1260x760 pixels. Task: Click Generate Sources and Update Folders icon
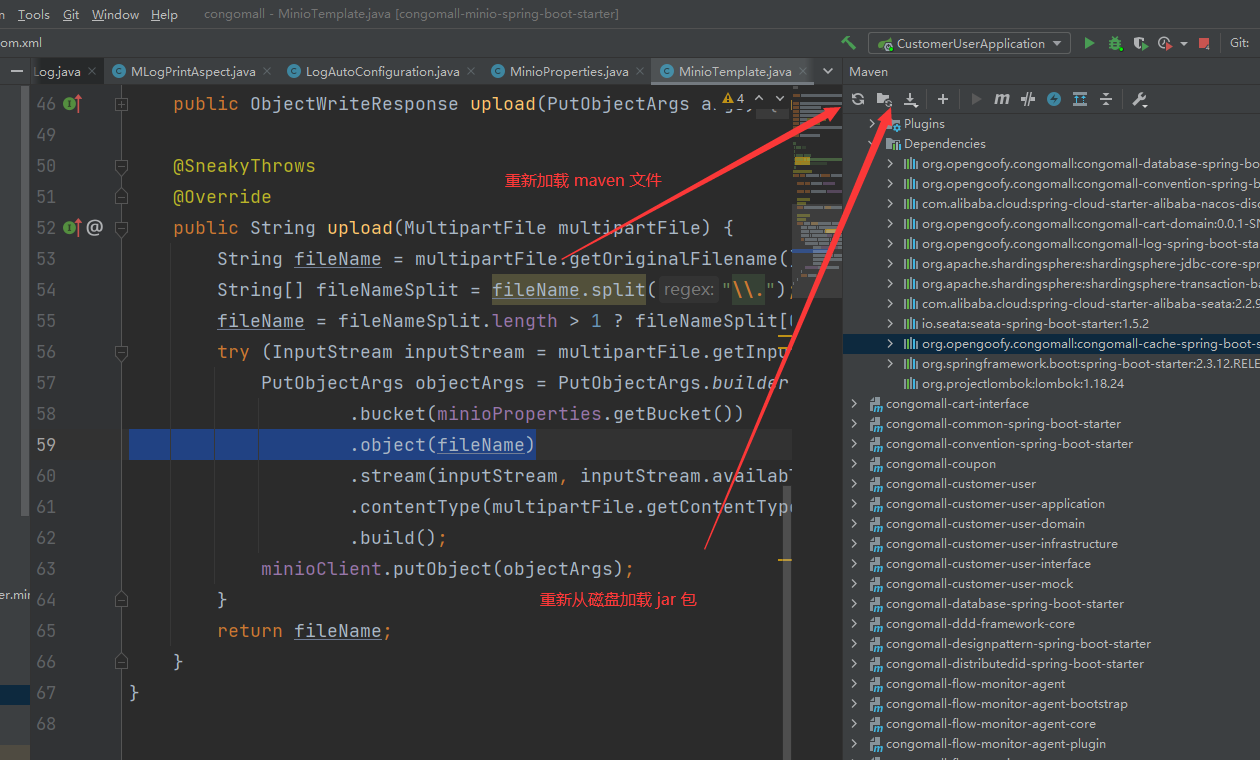click(884, 99)
